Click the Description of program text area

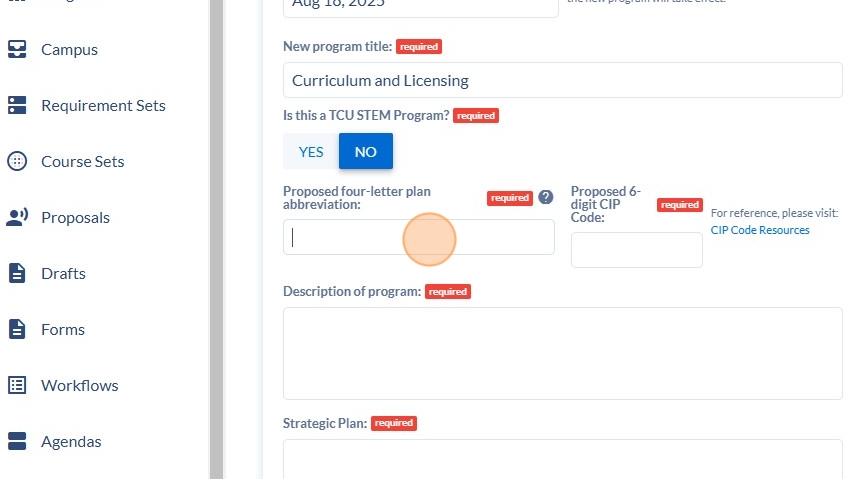pyautogui.click(x=562, y=353)
